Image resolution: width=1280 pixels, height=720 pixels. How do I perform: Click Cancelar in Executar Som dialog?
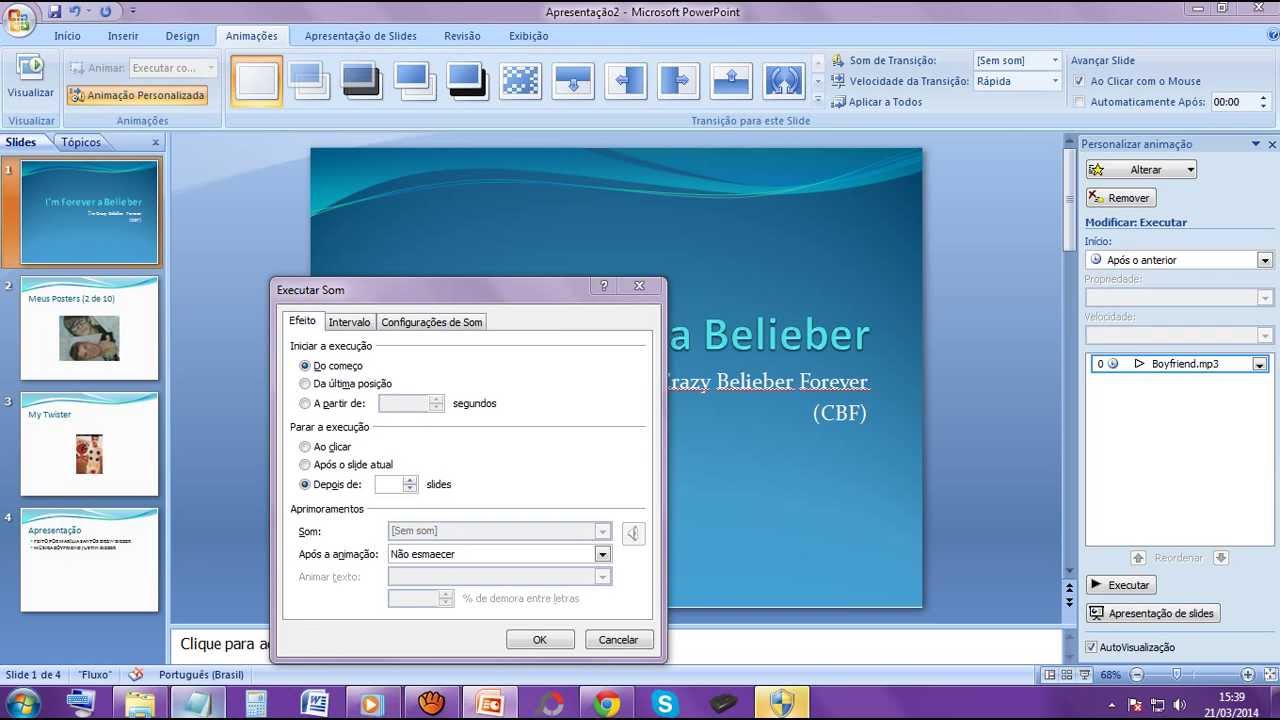point(618,640)
